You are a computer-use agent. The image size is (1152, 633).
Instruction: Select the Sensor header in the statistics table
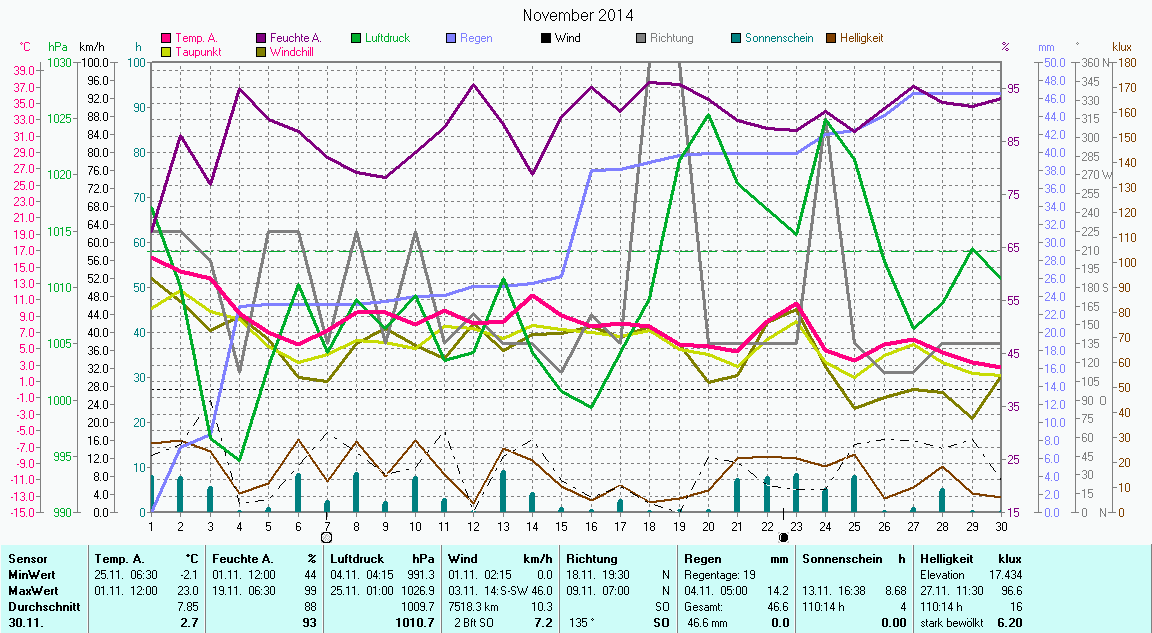point(26,558)
